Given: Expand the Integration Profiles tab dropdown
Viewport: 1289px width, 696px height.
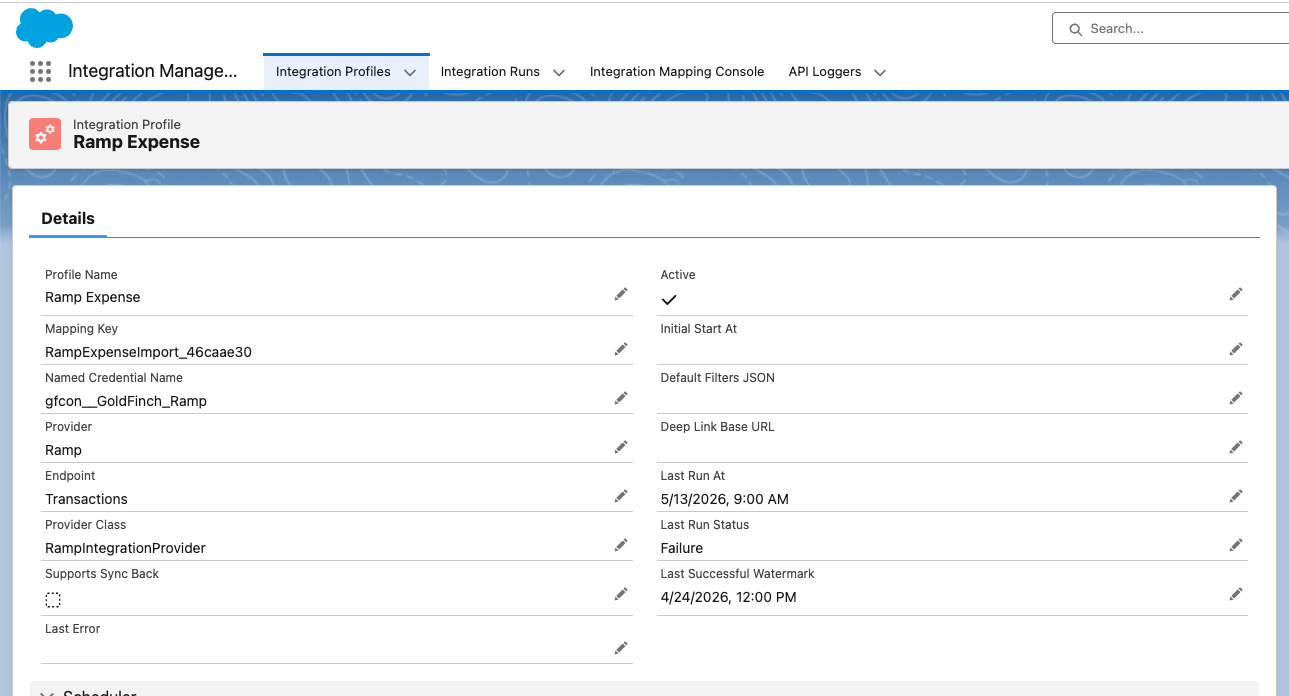Looking at the screenshot, I should point(410,73).
